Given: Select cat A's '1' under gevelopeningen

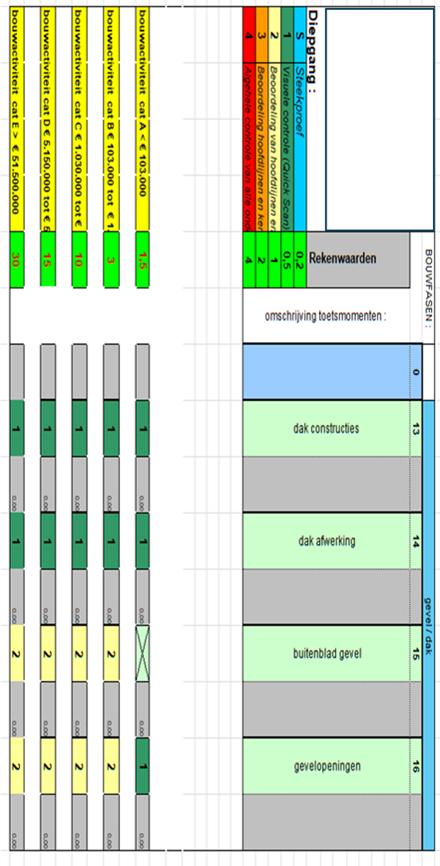Looking at the screenshot, I should tap(142, 766).
